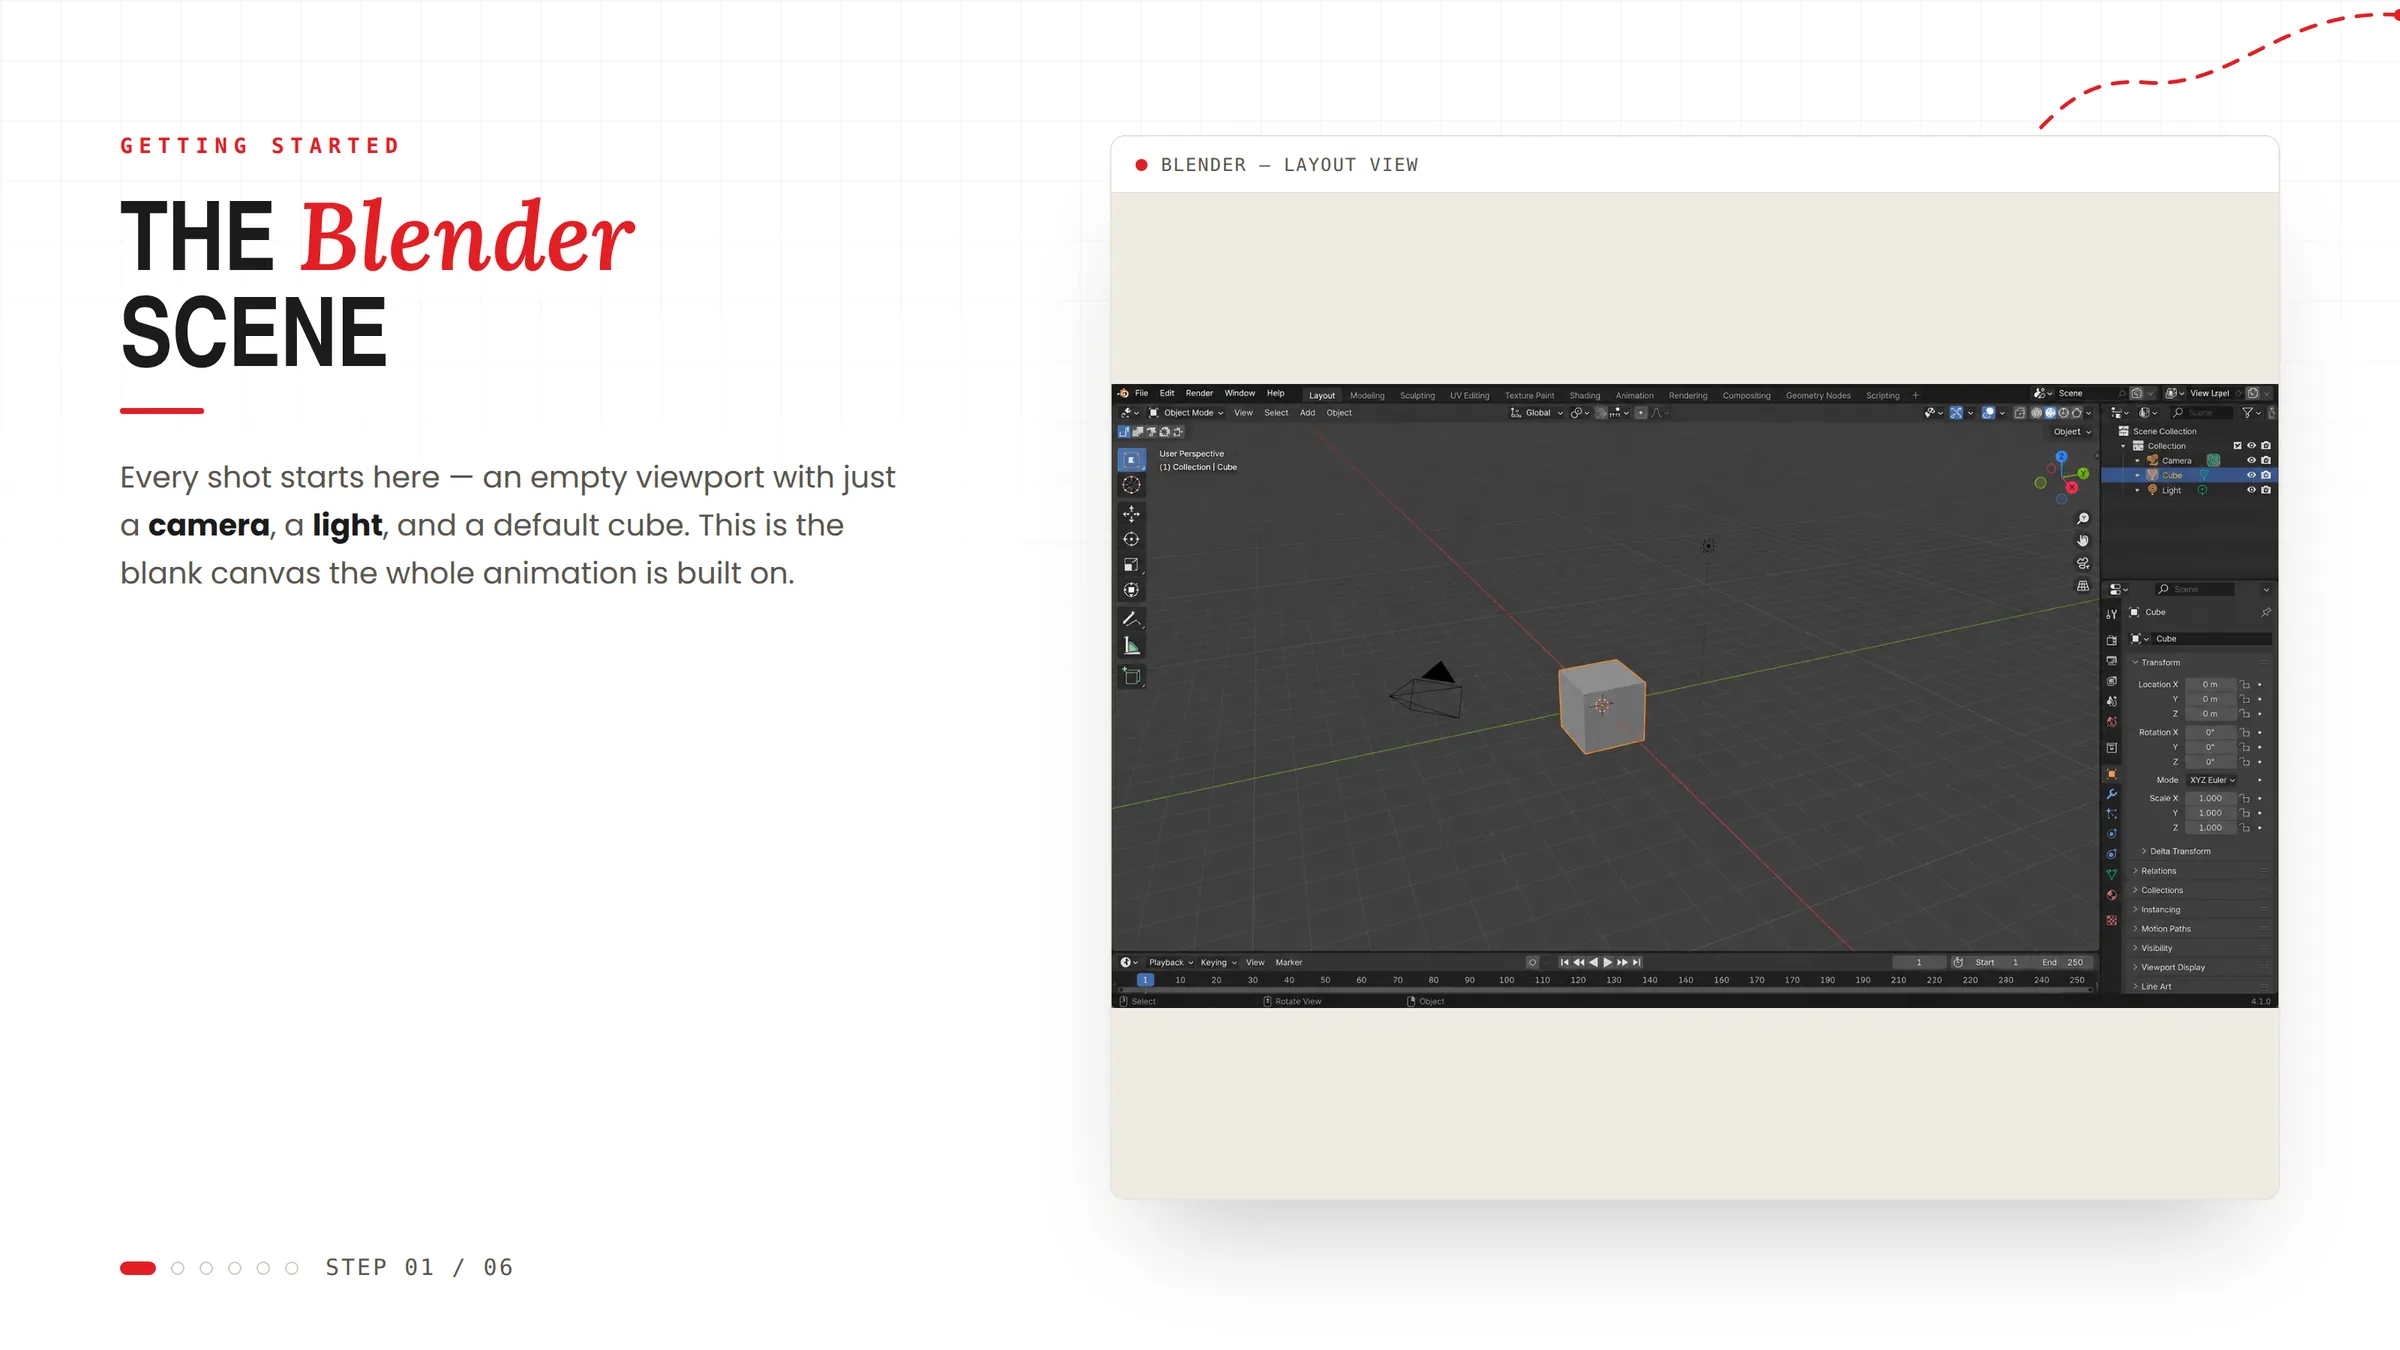Image resolution: width=2400 pixels, height=1350 pixels.
Task: Hide Collection in viewport via eye icon
Action: point(2252,446)
